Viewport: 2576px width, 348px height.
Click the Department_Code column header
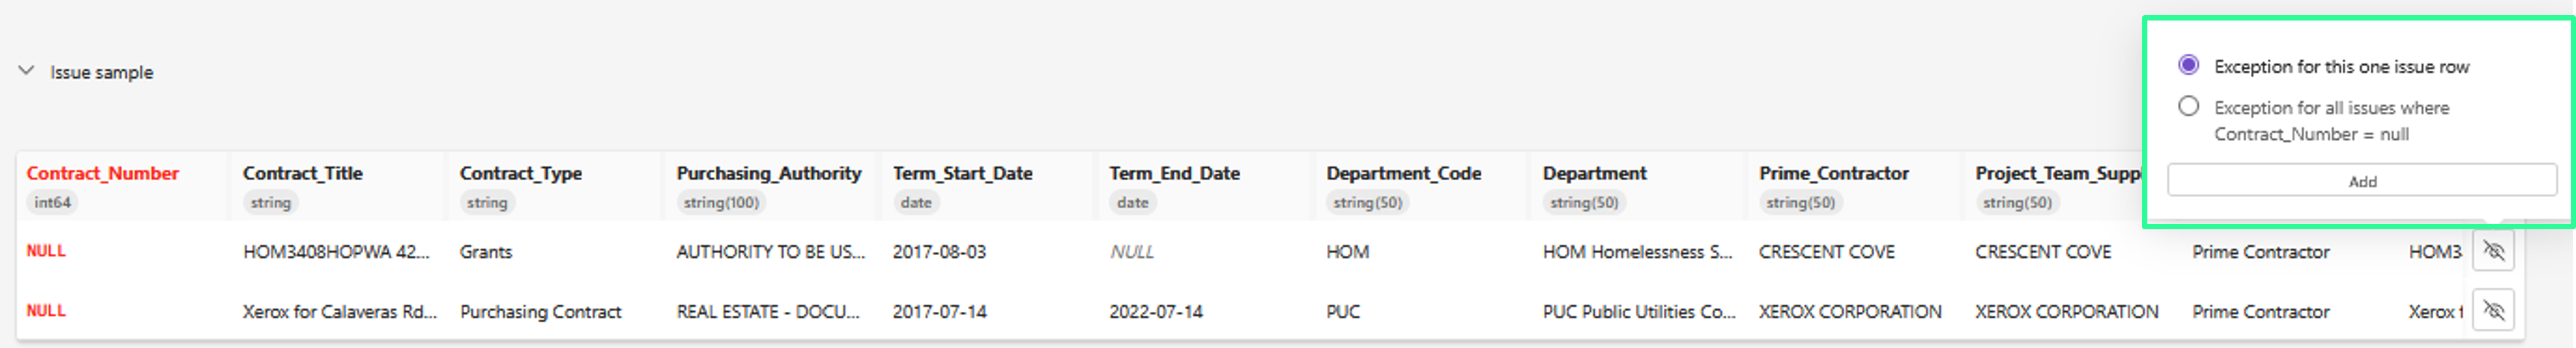coord(1403,173)
